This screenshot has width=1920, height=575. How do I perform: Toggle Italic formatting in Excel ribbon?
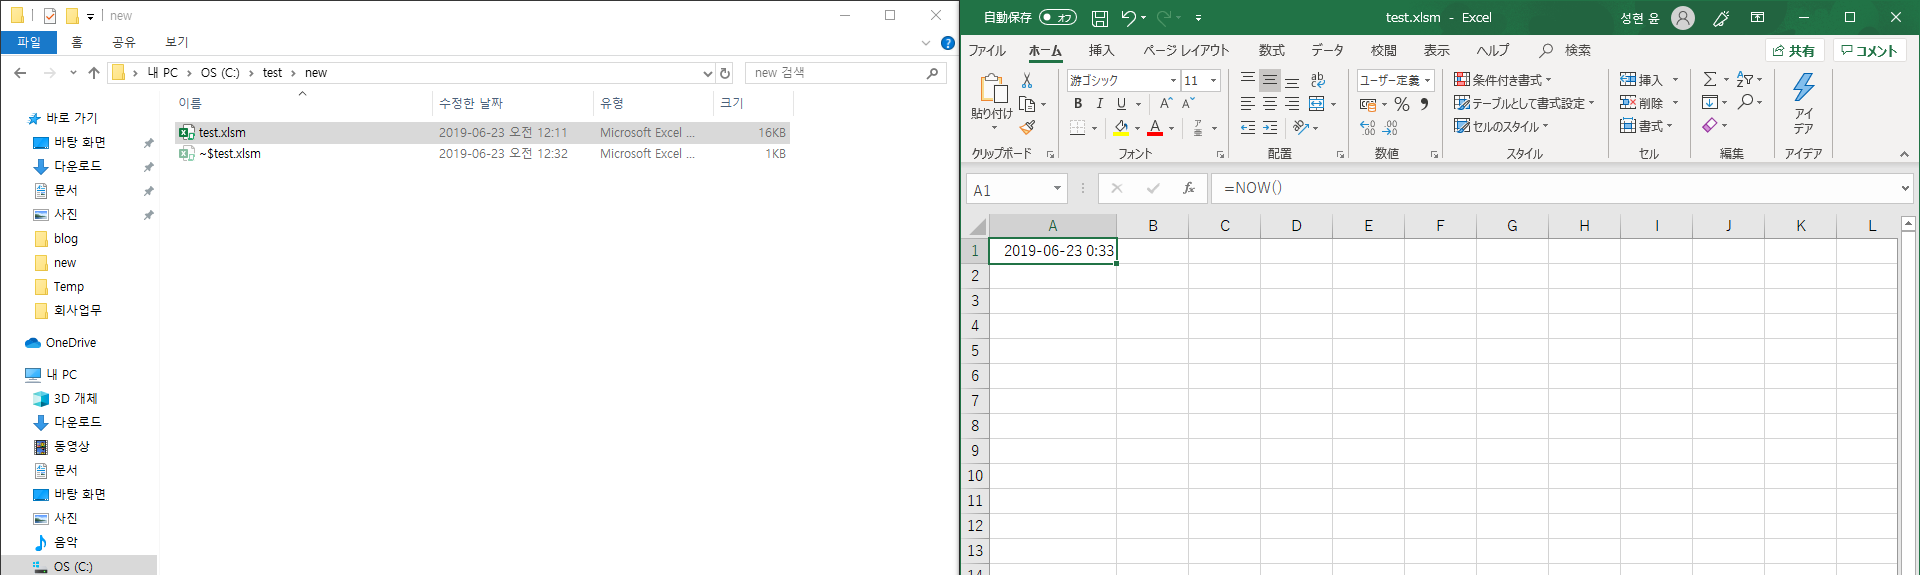pyautogui.click(x=1100, y=104)
